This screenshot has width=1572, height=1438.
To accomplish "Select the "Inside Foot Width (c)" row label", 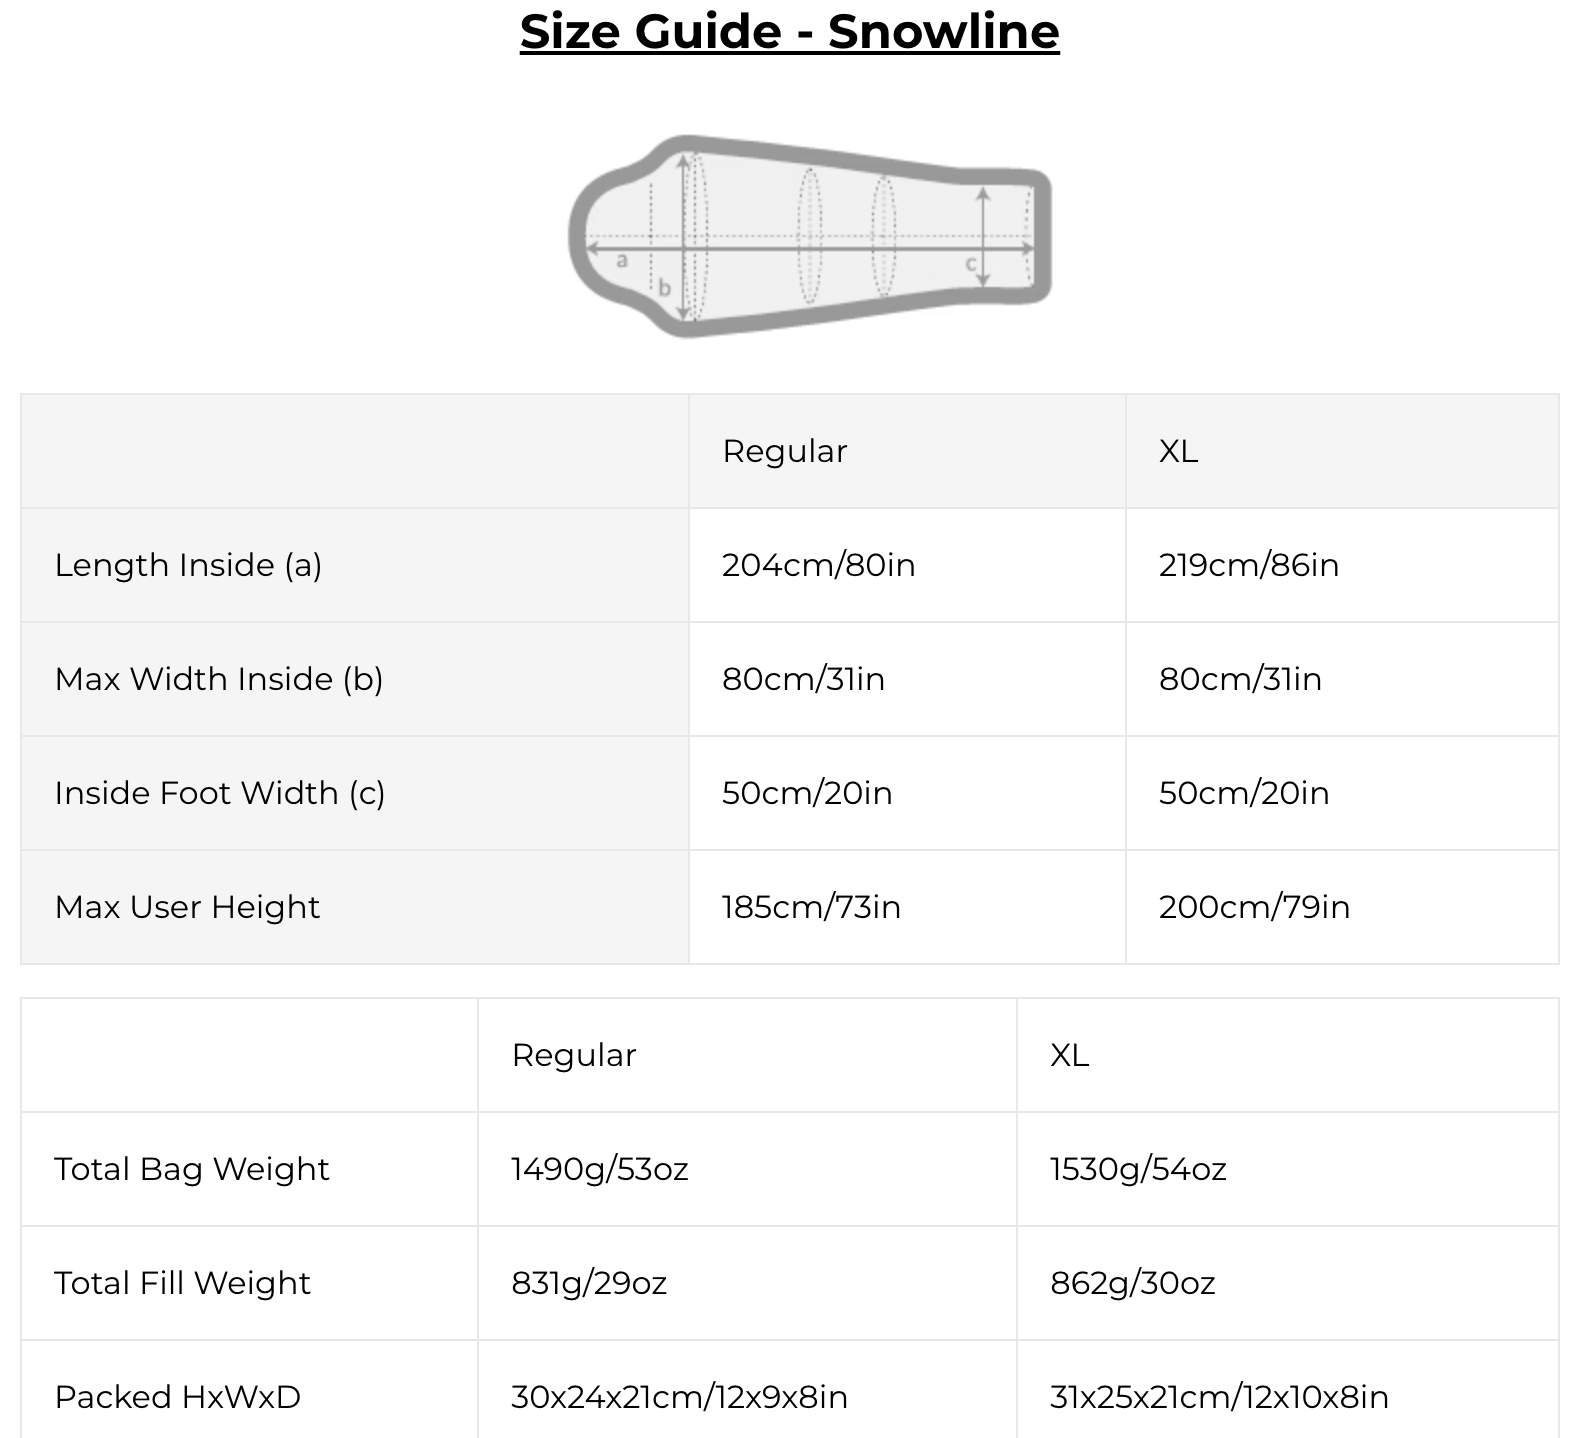I will pos(220,793).
